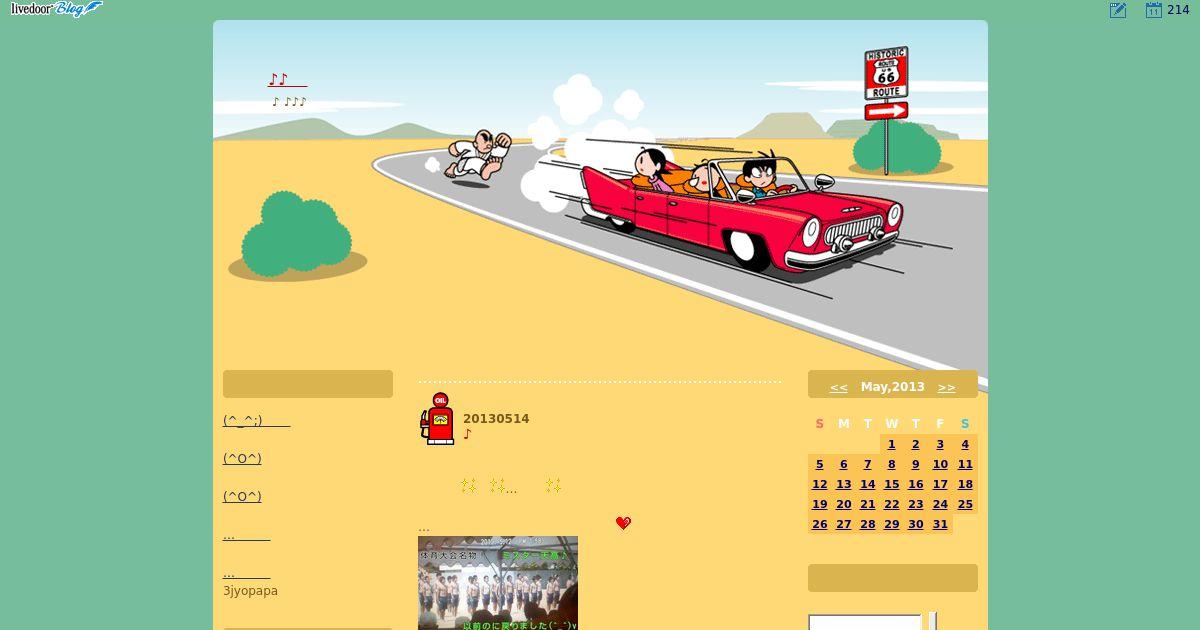Viewport: 1200px width, 630px height.
Task: Select May 19 in the calendar
Action: coord(820,504)
